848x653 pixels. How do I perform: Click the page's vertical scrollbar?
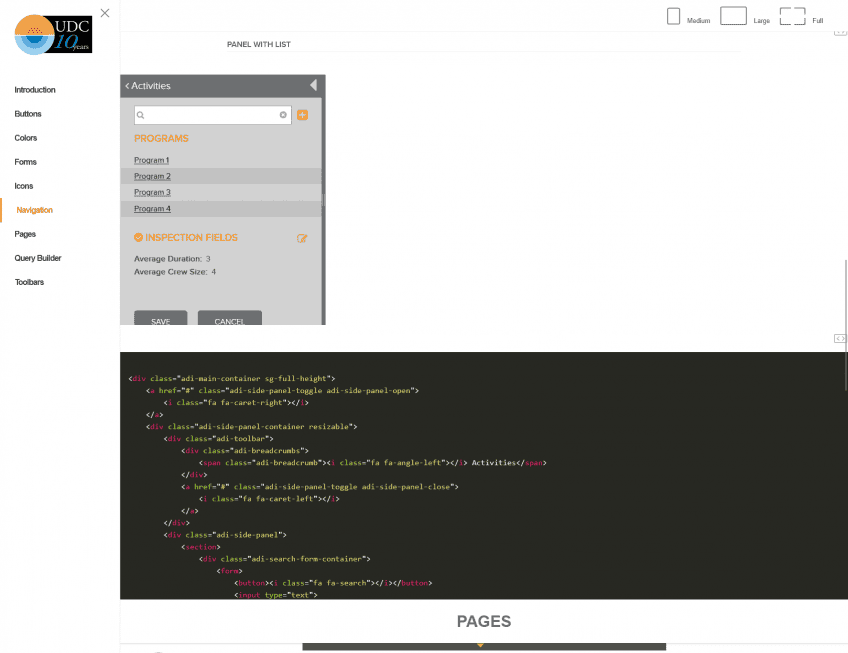(x=845, y=325)
